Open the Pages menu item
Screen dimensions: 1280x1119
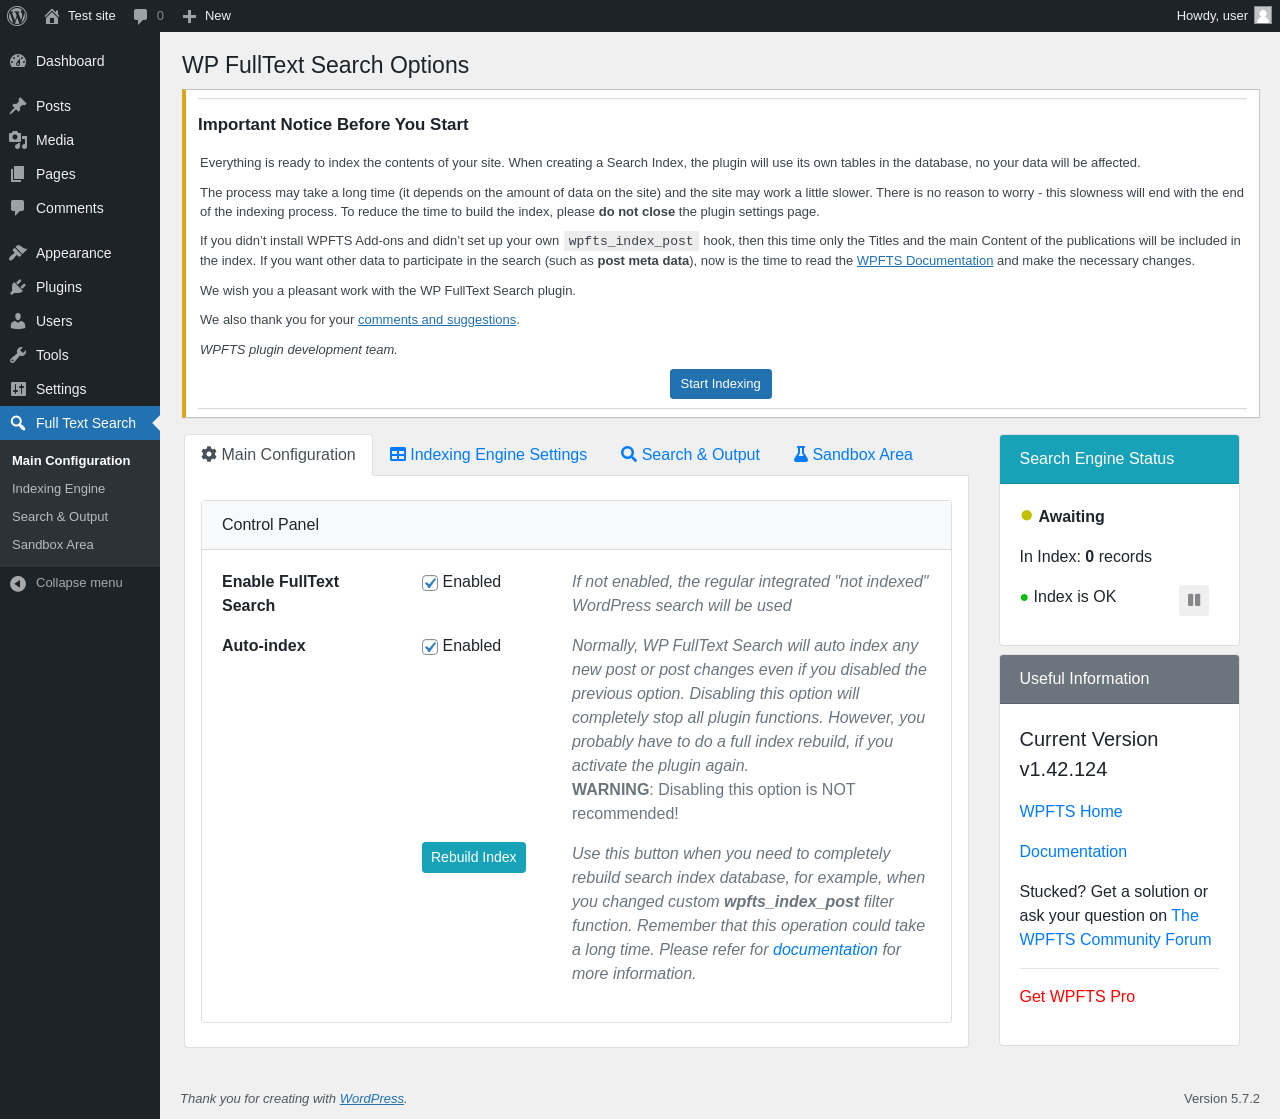[x=80, y=174]
